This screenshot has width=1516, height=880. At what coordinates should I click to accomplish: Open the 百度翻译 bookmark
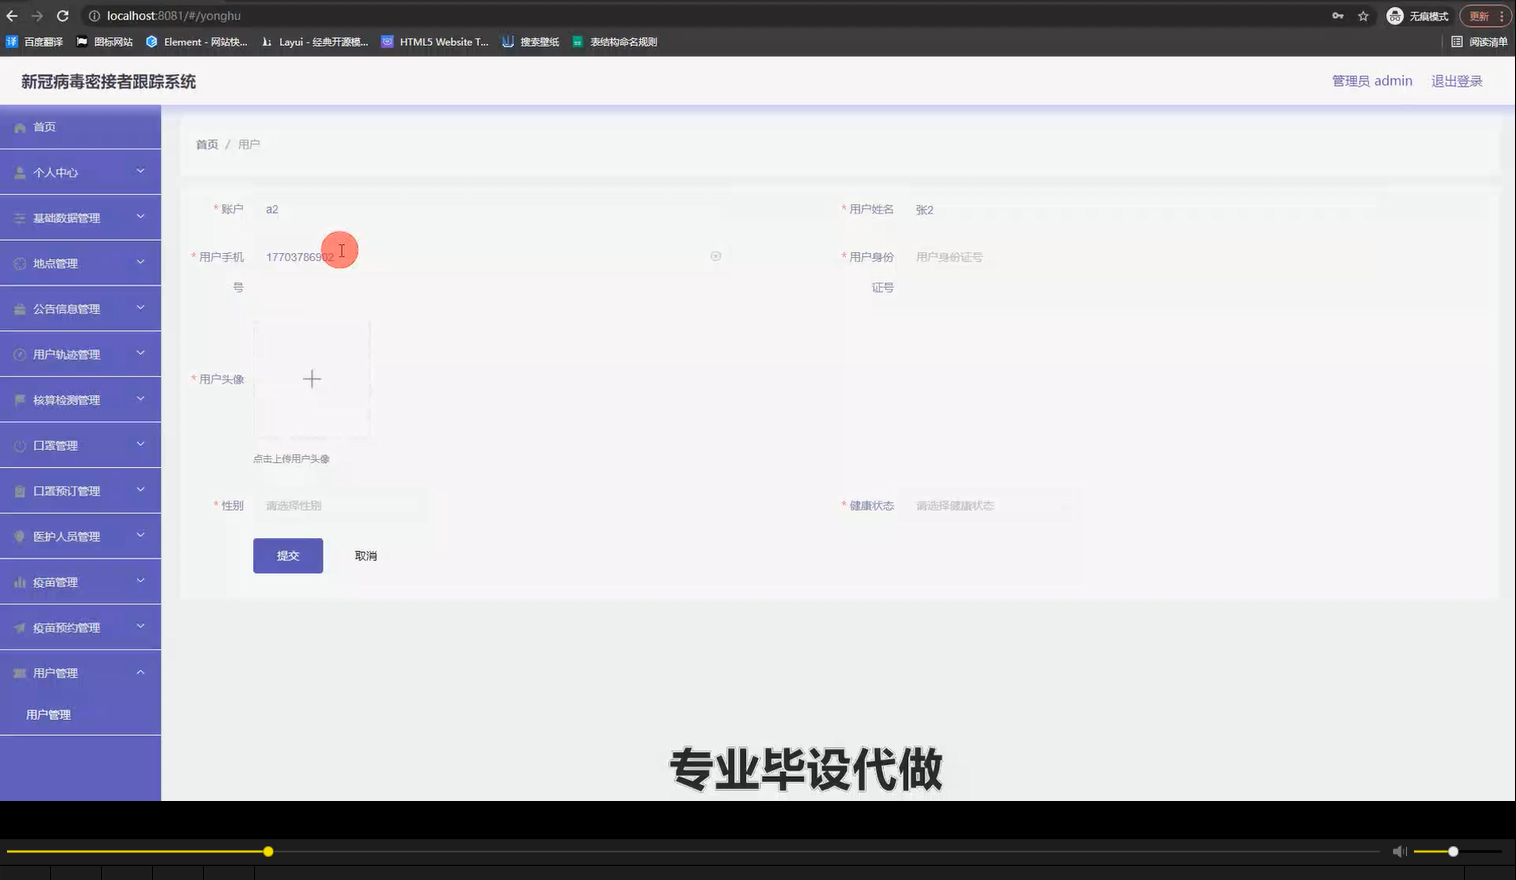(35, 42)
